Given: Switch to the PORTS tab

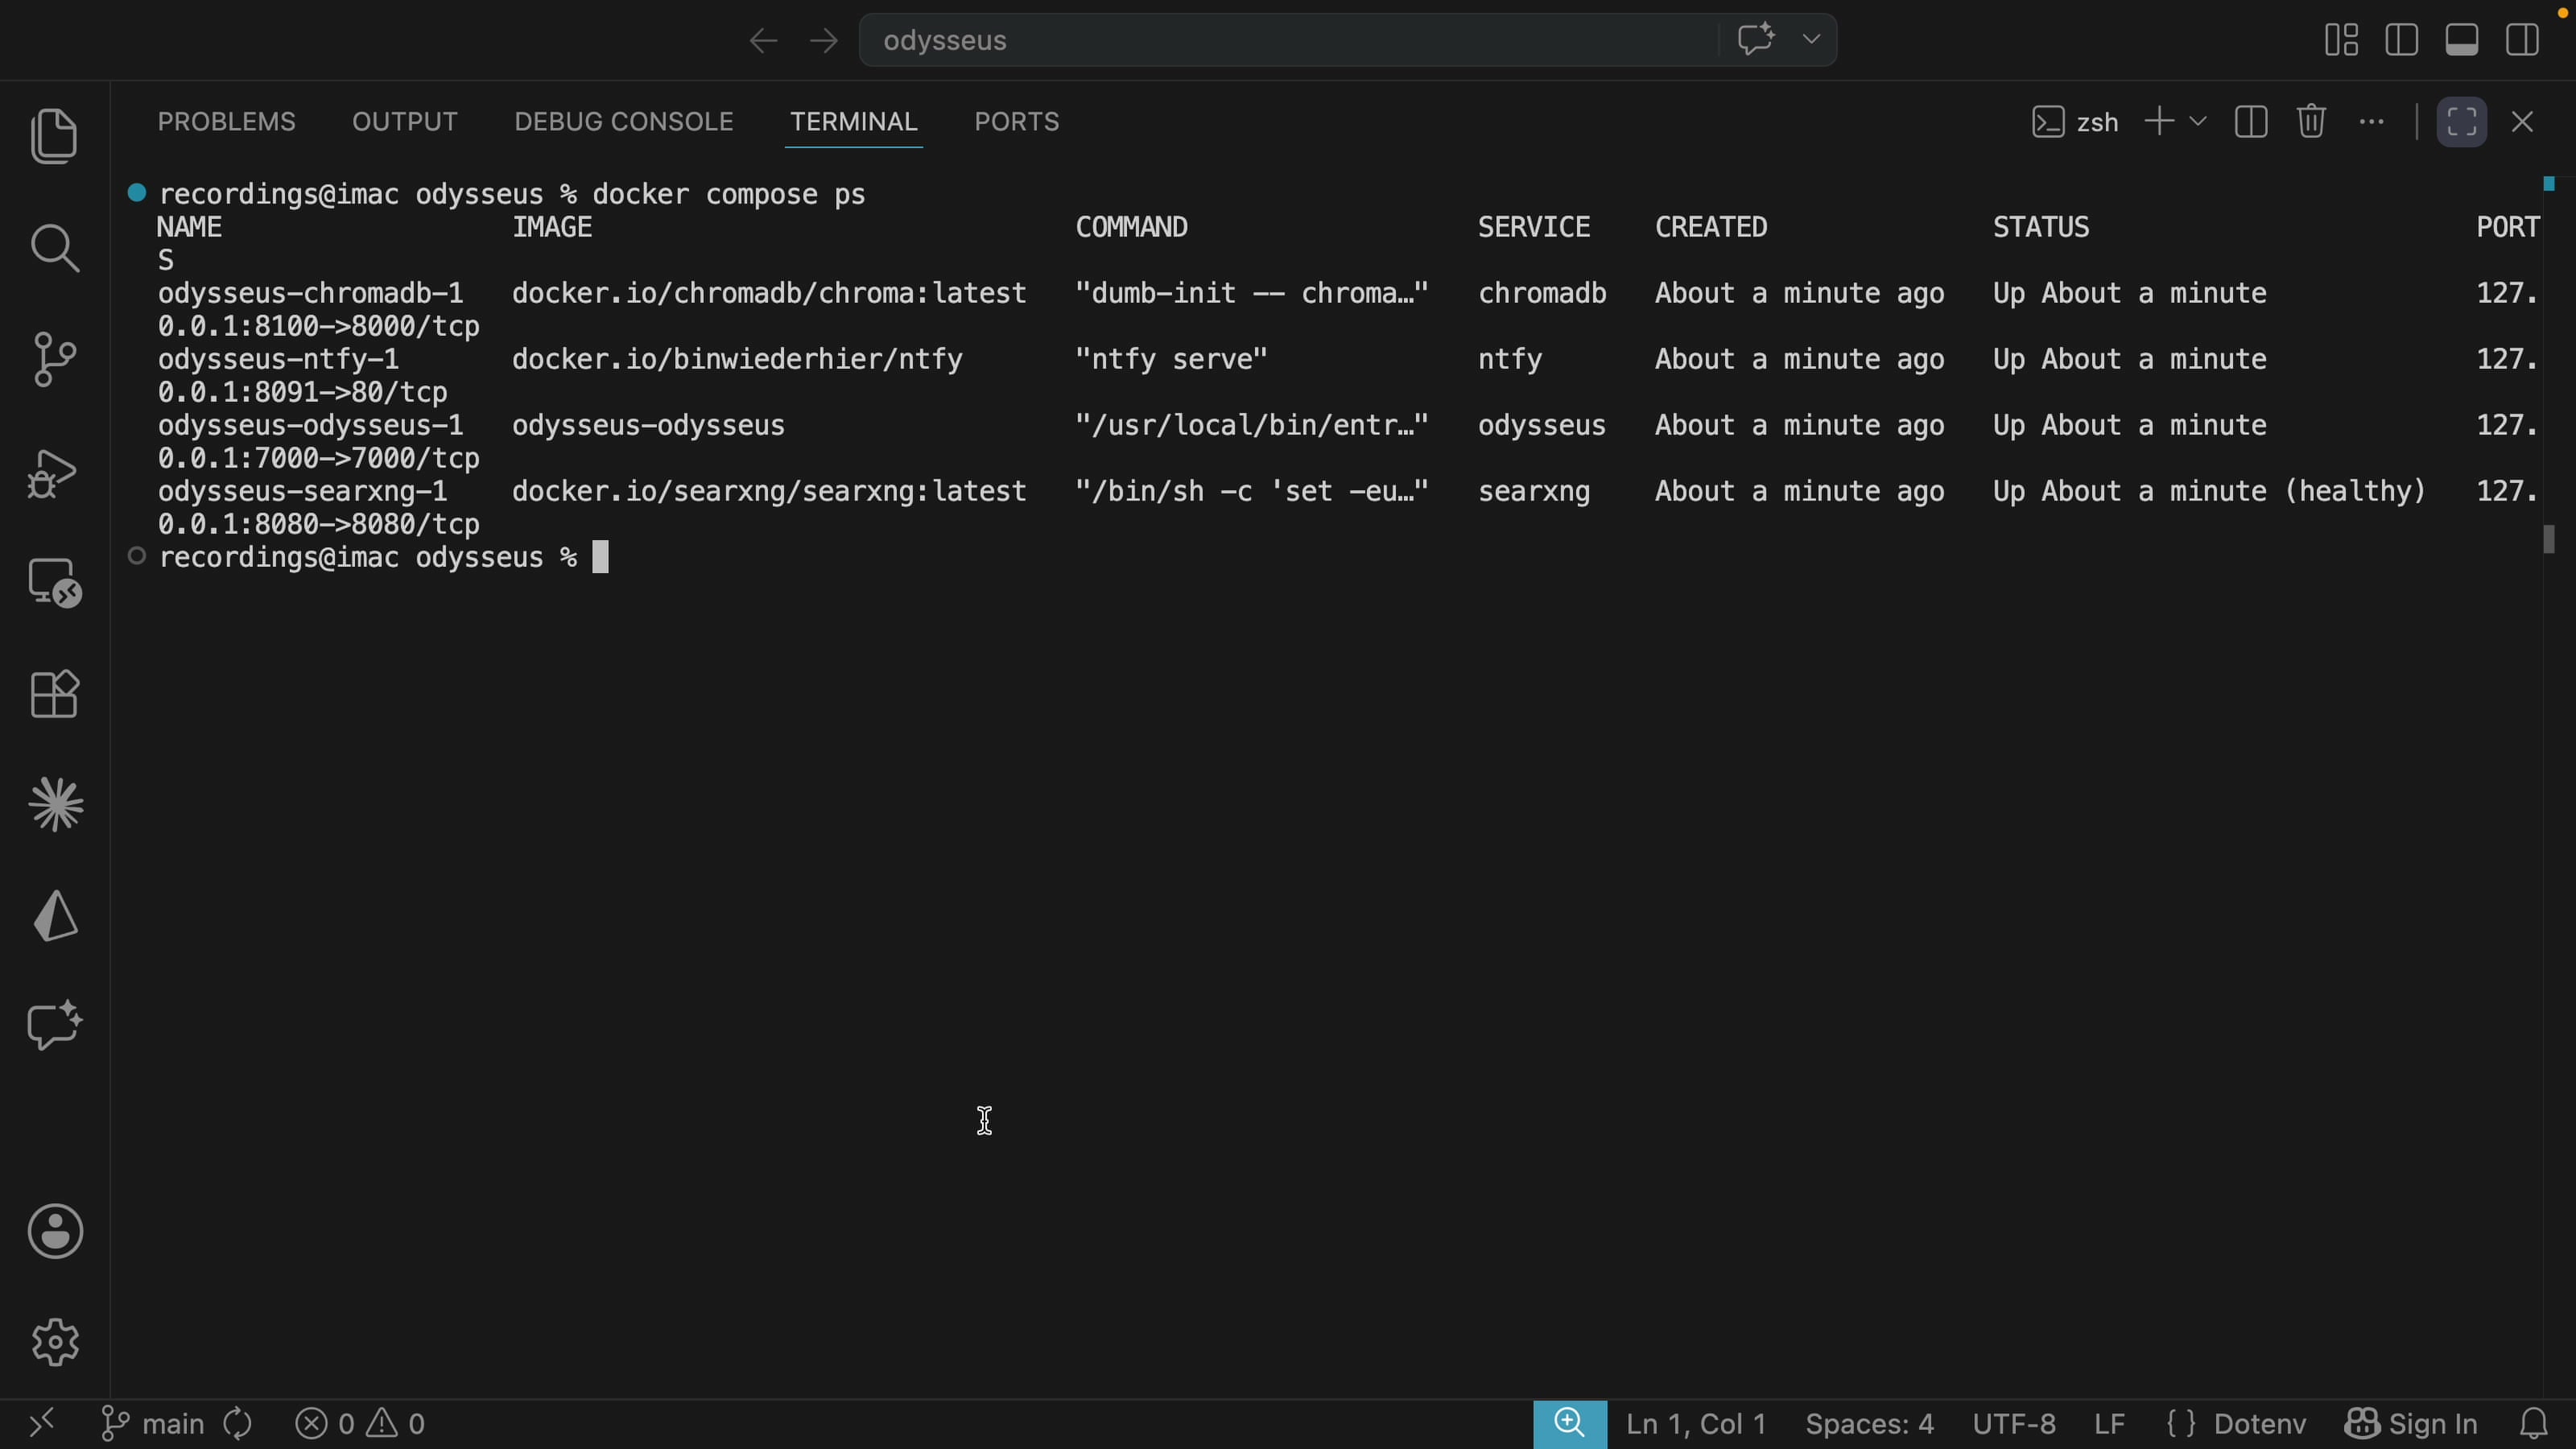Looking at the screenshot, I should [x=1016, y=122].
